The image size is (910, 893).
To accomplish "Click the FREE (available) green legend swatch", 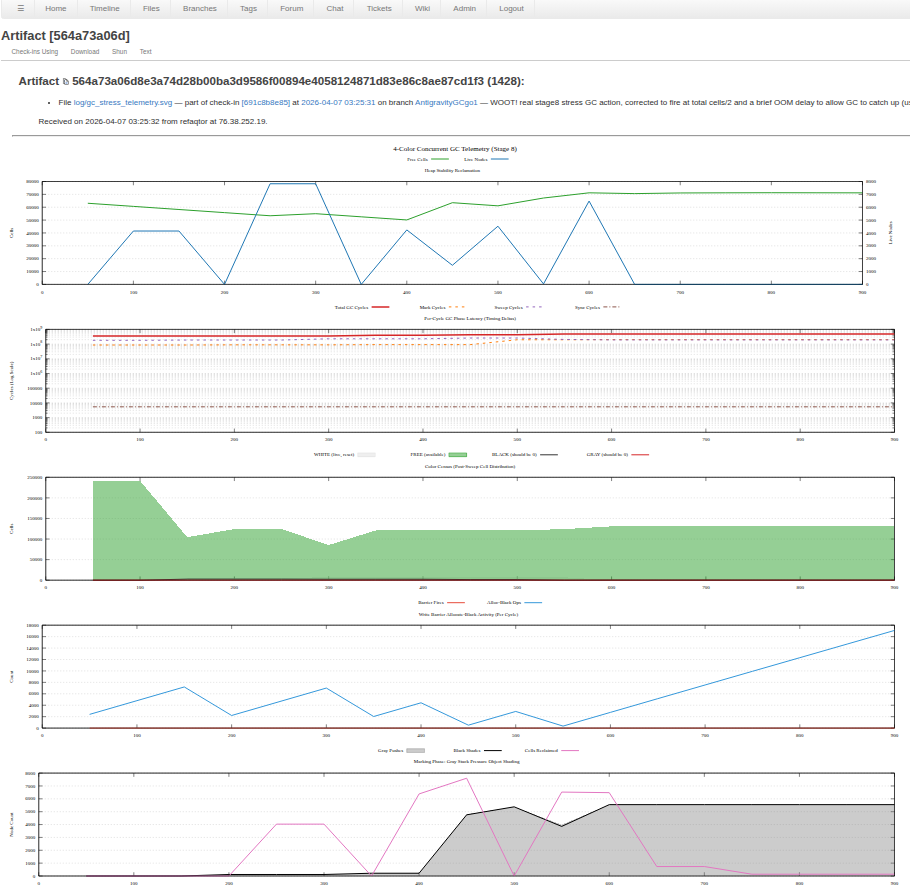I will point(458,454).
